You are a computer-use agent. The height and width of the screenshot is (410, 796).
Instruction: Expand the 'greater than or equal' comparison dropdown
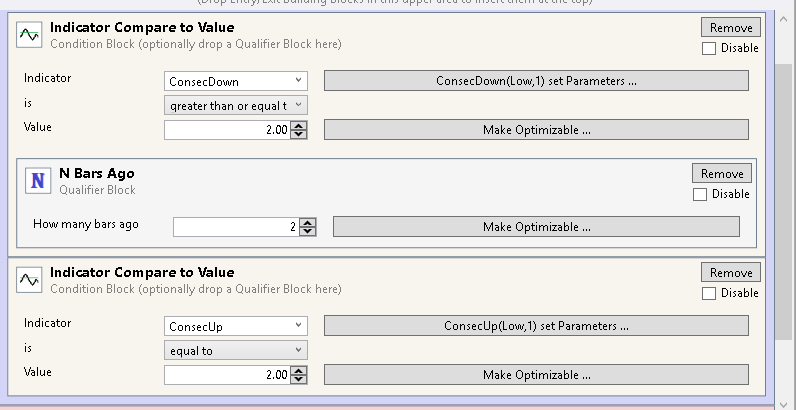pos(236,105)
